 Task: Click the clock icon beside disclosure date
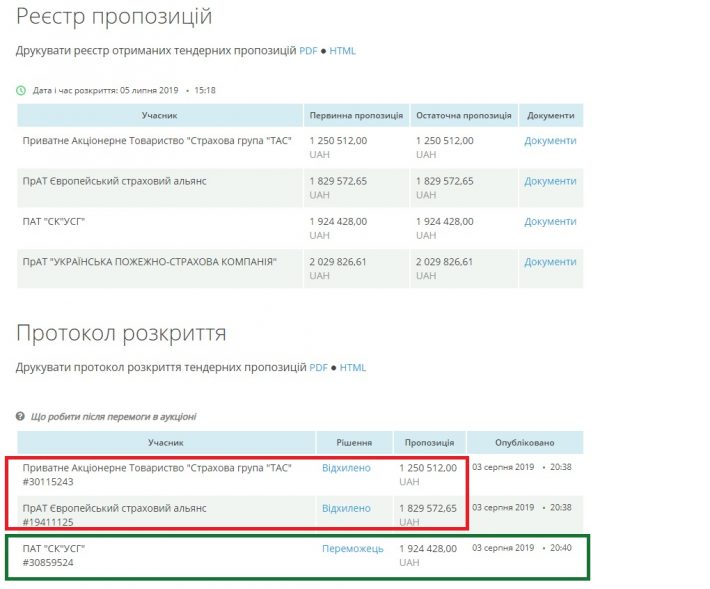point(21,91)
